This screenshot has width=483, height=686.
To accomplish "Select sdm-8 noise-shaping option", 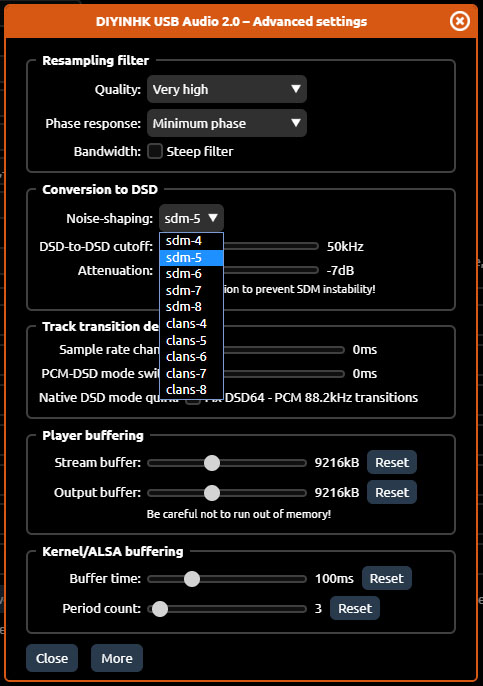I will 192,307.
